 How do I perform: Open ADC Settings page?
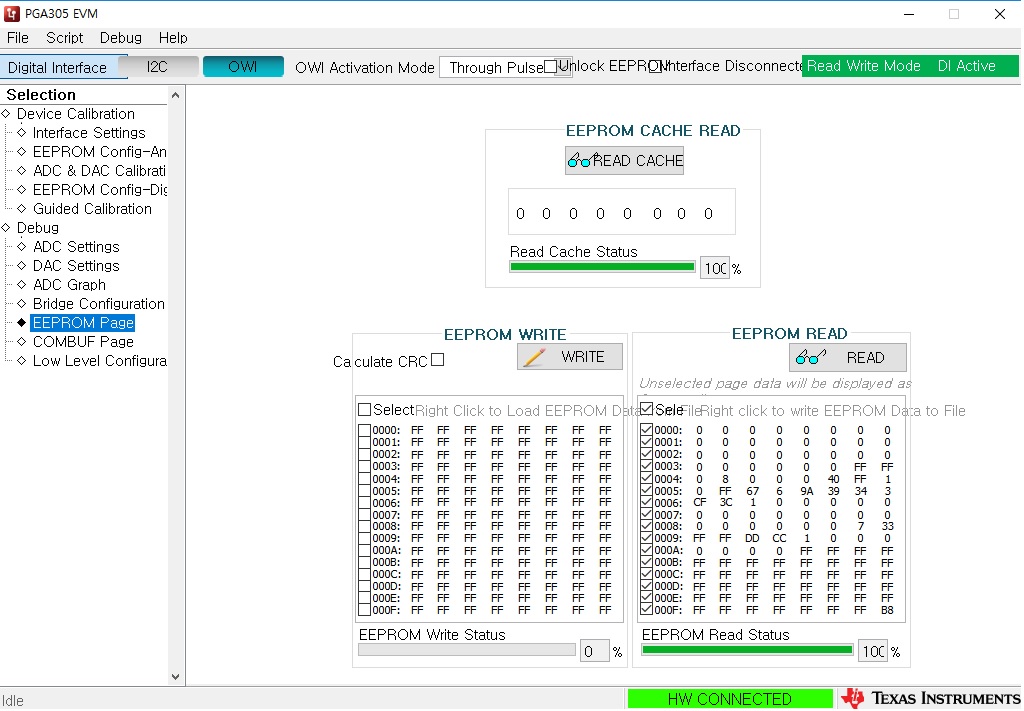pyautogui.click(x=76, y=247)
